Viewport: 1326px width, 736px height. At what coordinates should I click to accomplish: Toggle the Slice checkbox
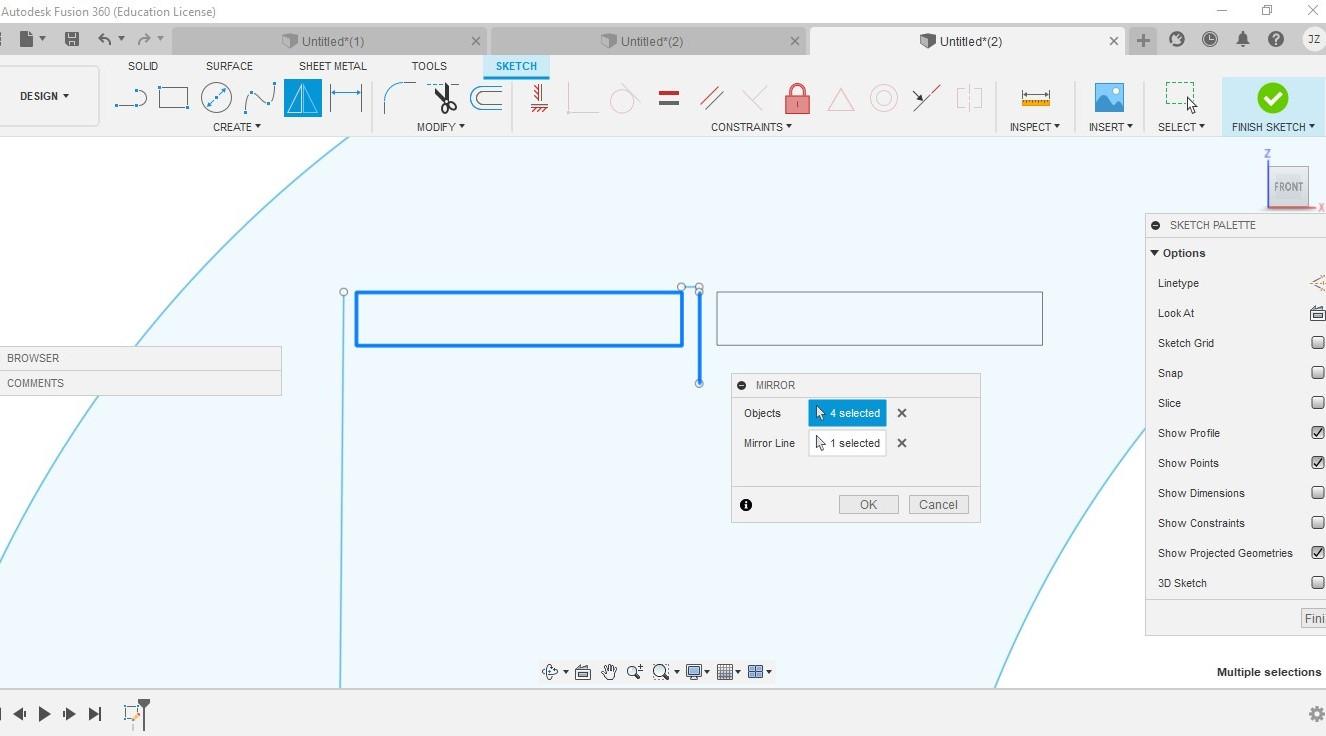1318,403
